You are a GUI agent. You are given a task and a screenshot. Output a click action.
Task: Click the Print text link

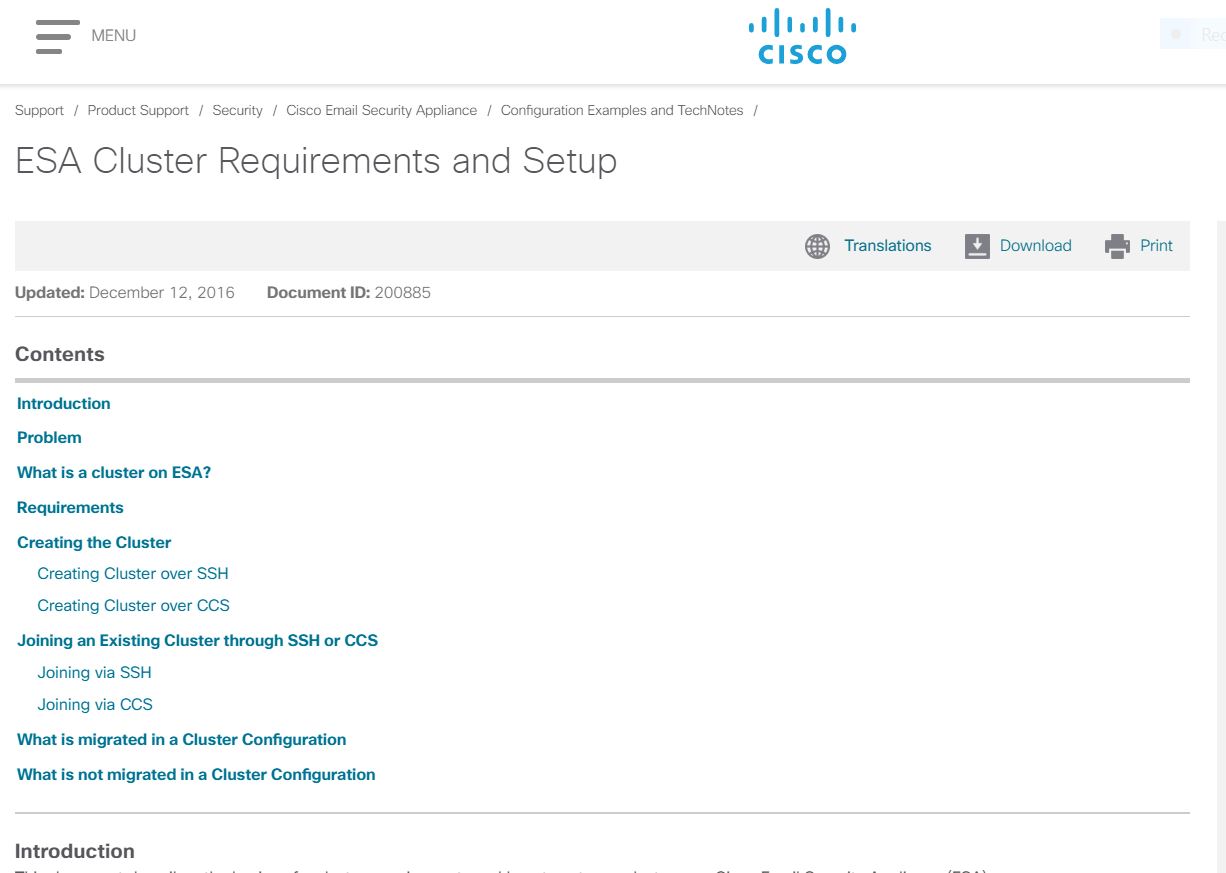coord(1156,246)
